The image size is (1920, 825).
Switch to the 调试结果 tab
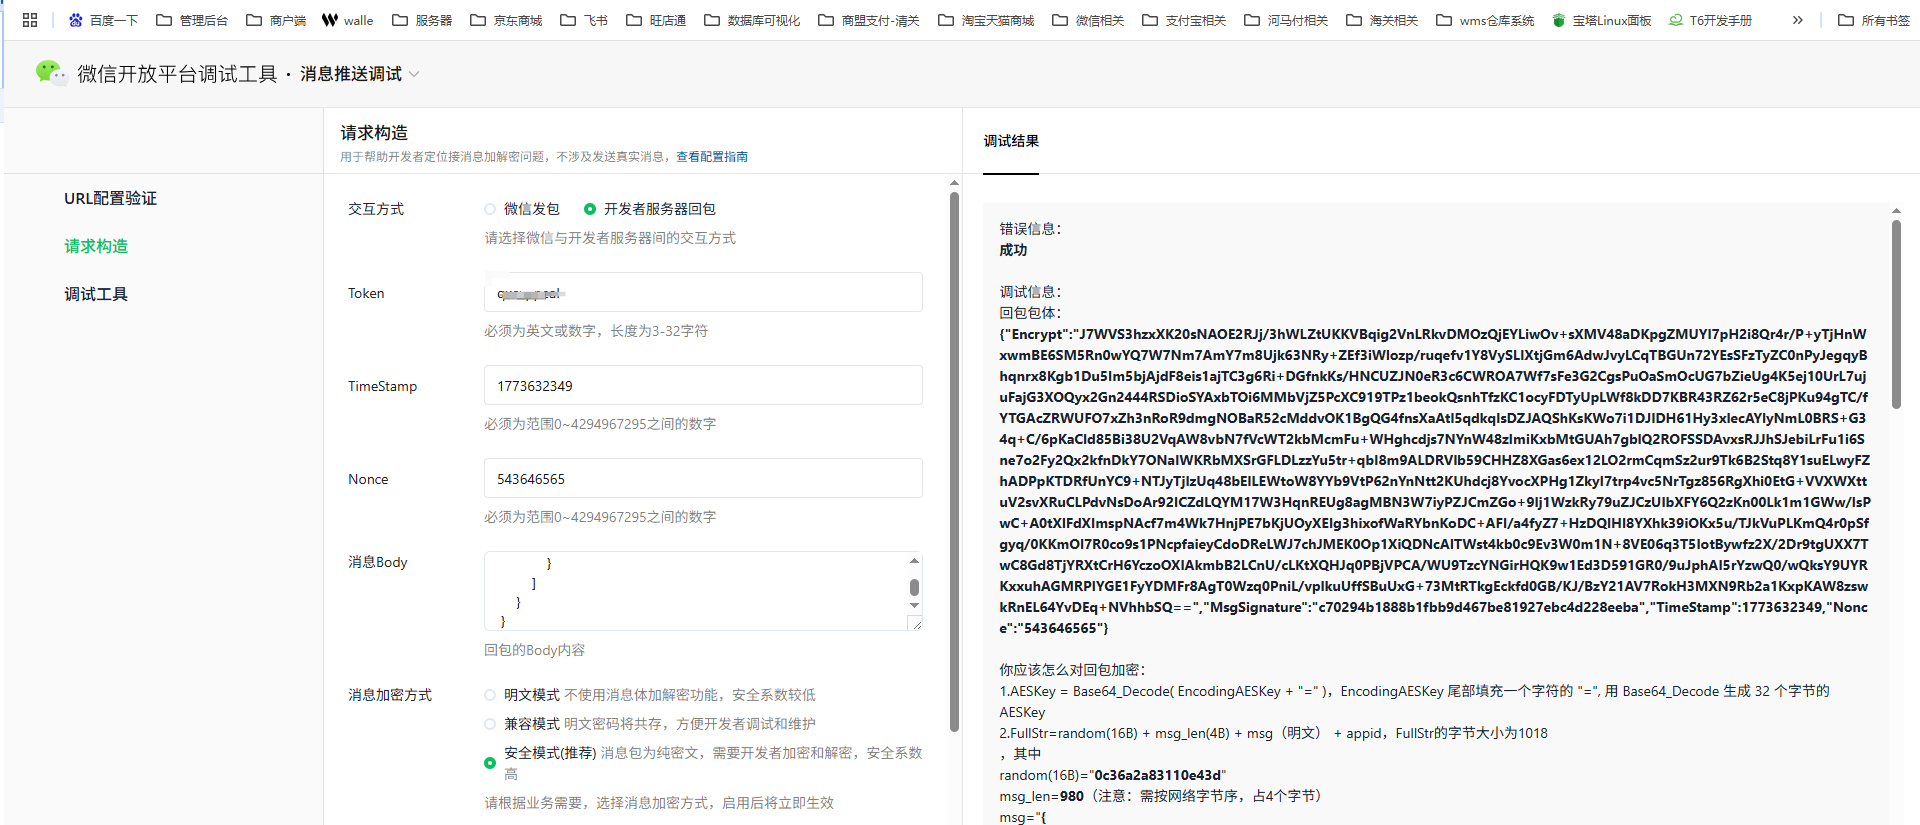pos(1011,141)
